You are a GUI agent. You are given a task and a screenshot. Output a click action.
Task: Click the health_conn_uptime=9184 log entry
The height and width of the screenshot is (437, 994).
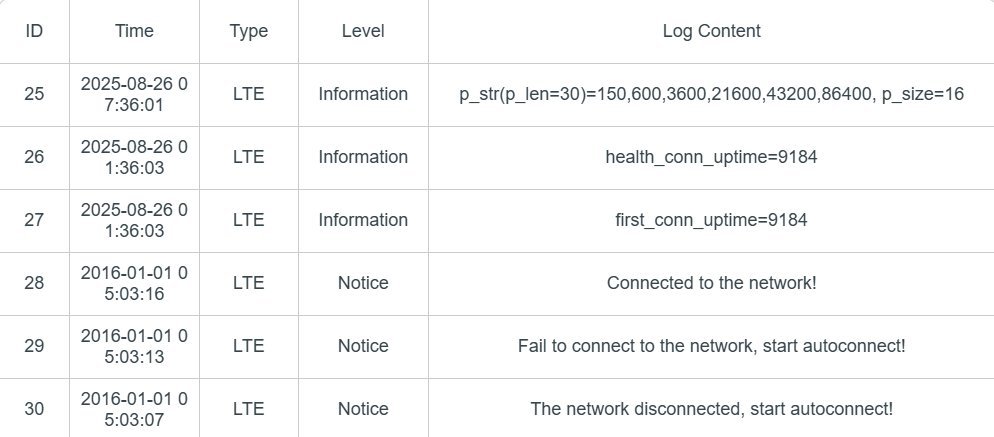click(711, 157)
